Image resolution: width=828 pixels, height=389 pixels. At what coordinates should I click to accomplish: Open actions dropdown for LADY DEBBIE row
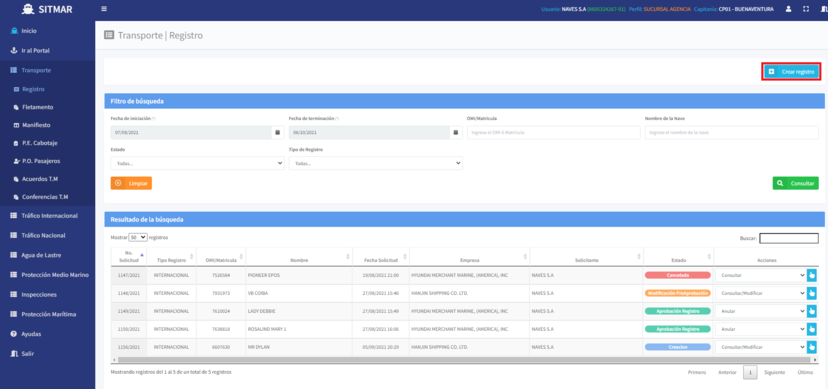pyautogui.click(x=761, y=311)
